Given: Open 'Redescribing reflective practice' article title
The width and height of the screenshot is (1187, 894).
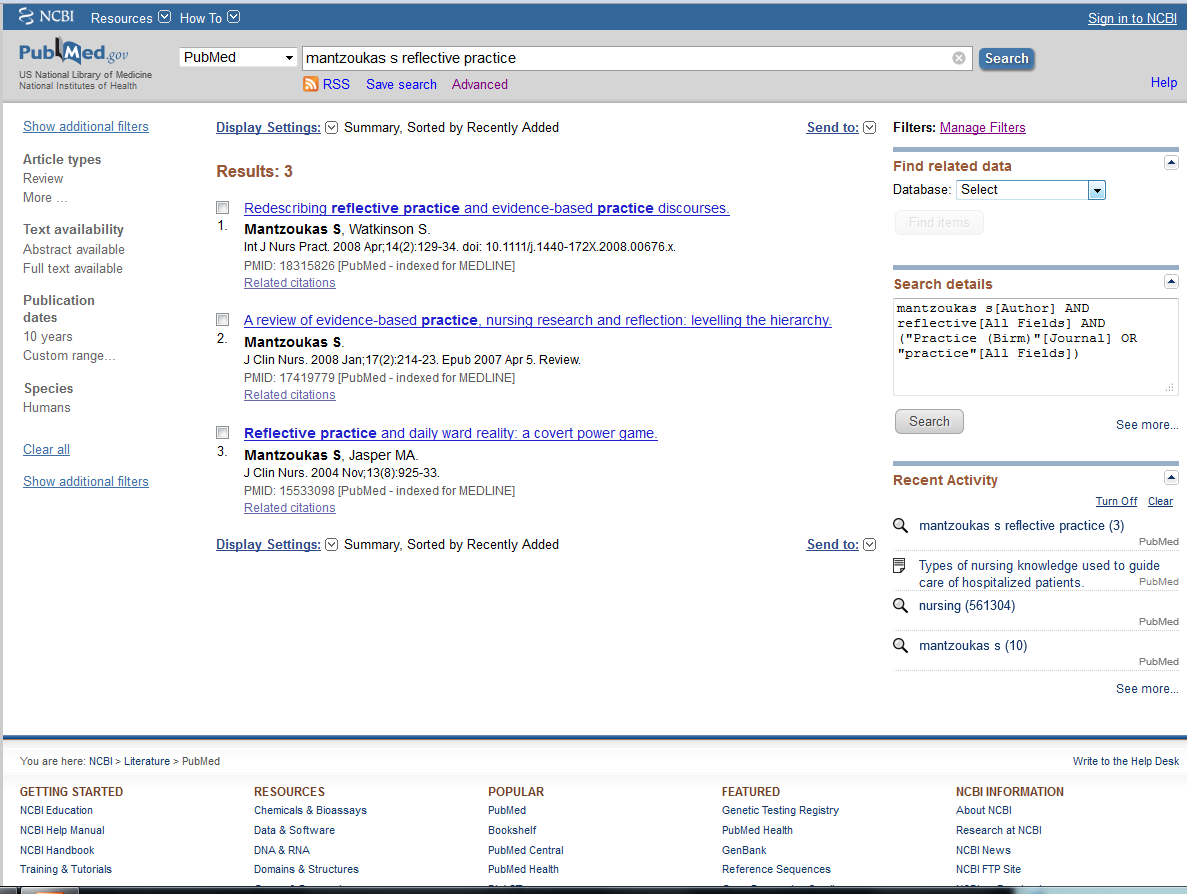Looking at the screenshot, I should [487, 208].
